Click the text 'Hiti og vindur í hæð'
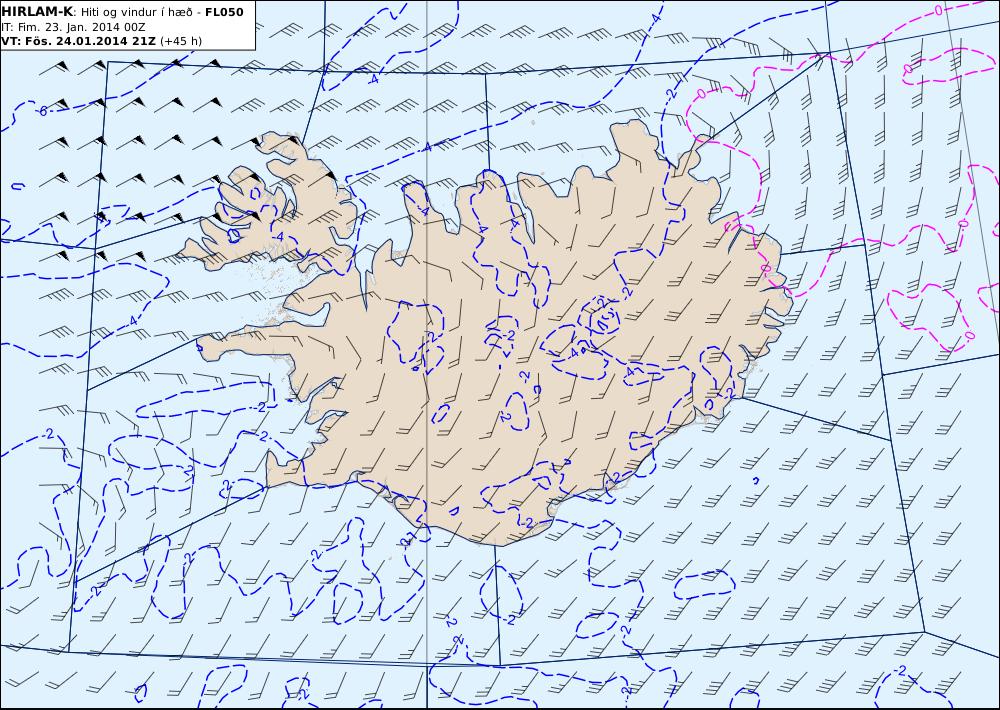 coord(136,12)
